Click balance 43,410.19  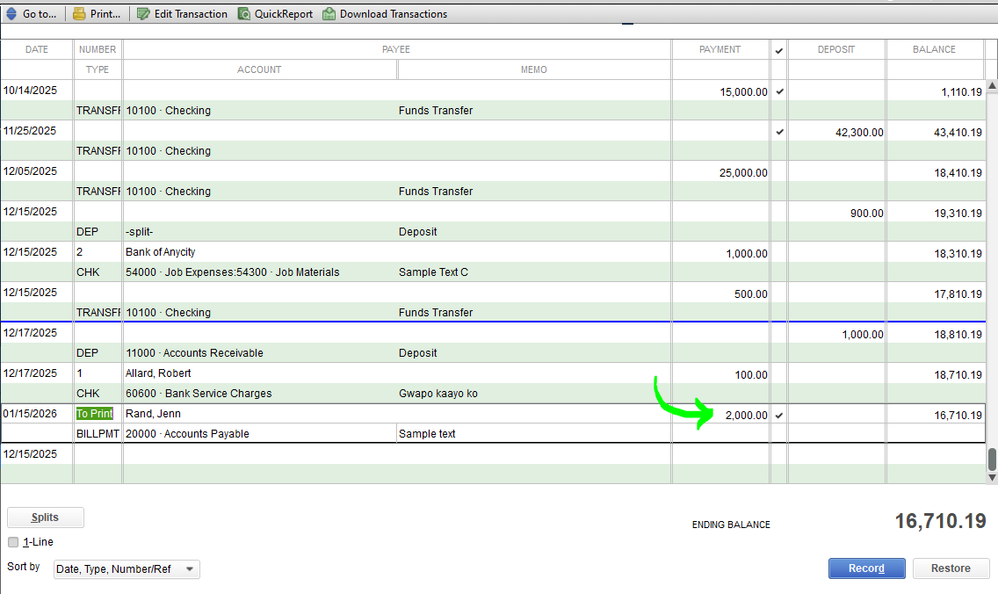[958, 132]
